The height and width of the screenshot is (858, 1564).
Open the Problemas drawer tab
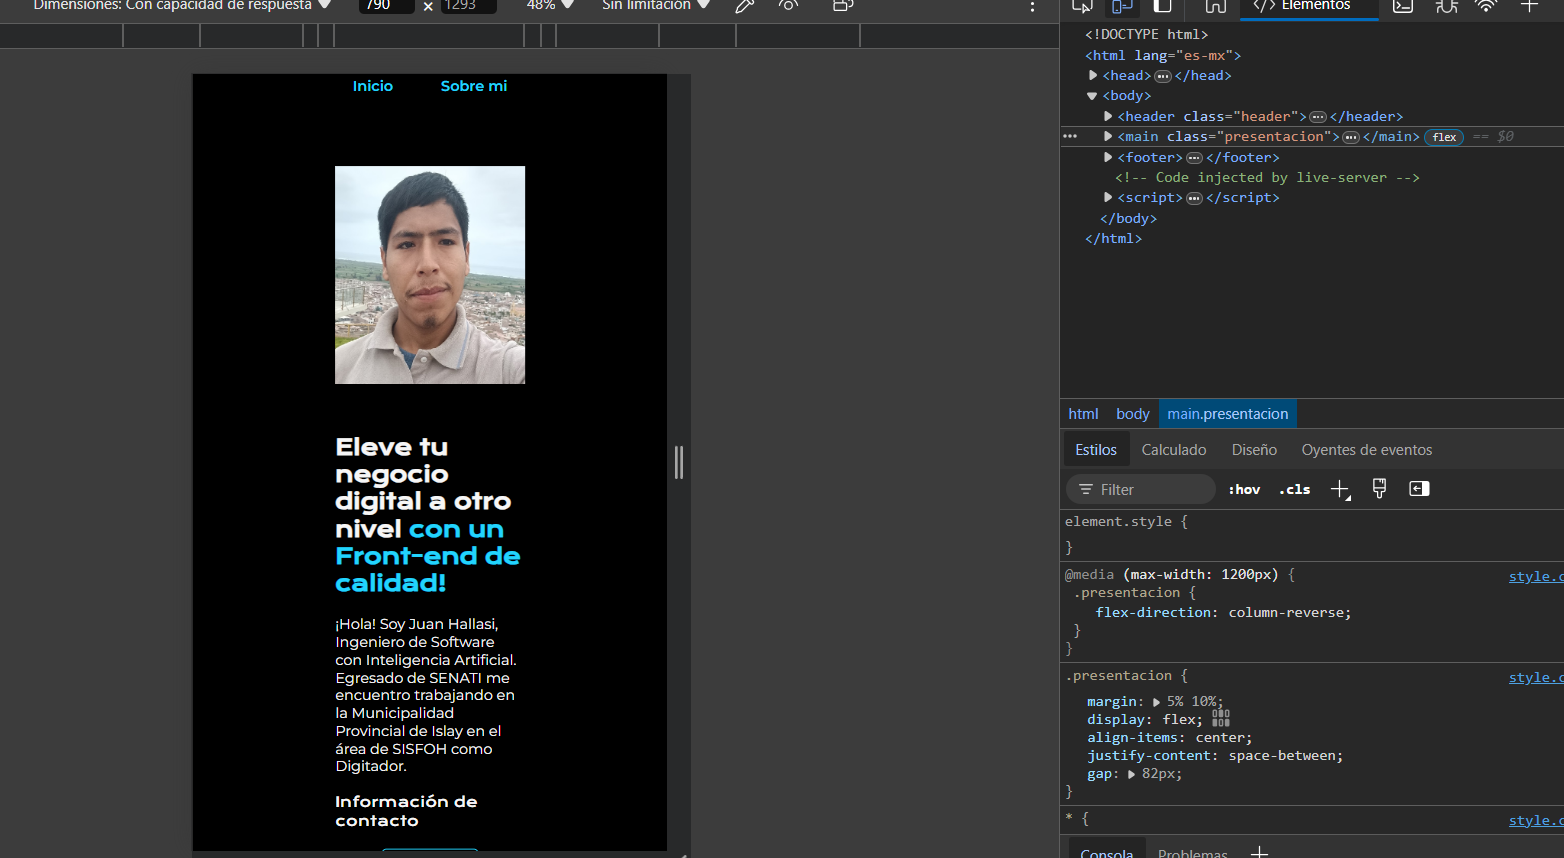click(x=1193, y=853)
